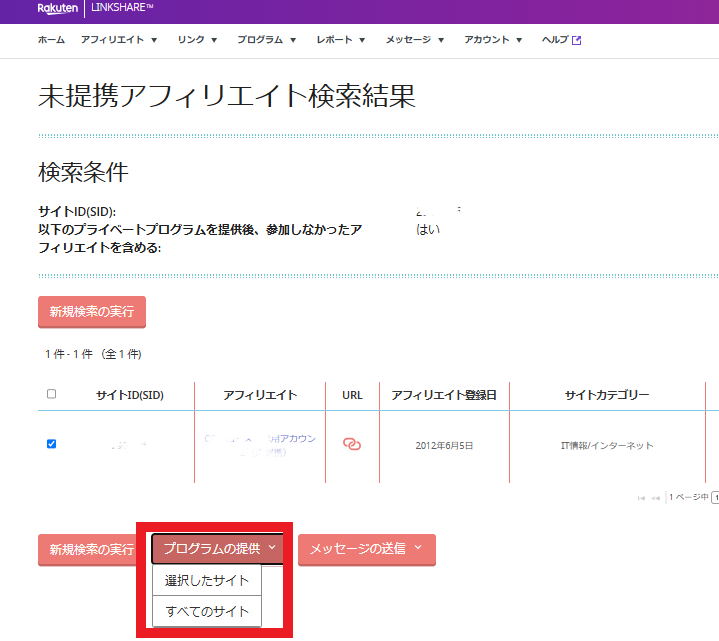Click the page number input field in pagination
719x641 pixels.
click(x=715, y=497)
